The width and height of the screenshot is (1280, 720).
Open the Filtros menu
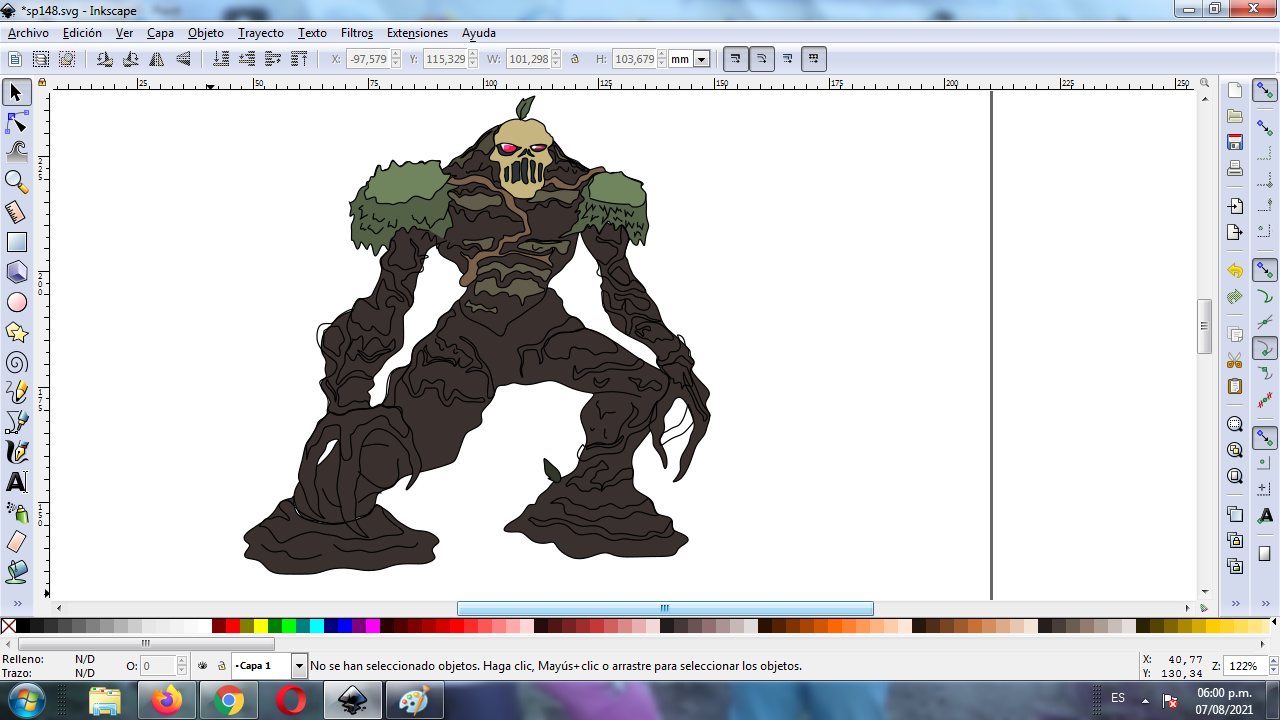tap(357, 33)
